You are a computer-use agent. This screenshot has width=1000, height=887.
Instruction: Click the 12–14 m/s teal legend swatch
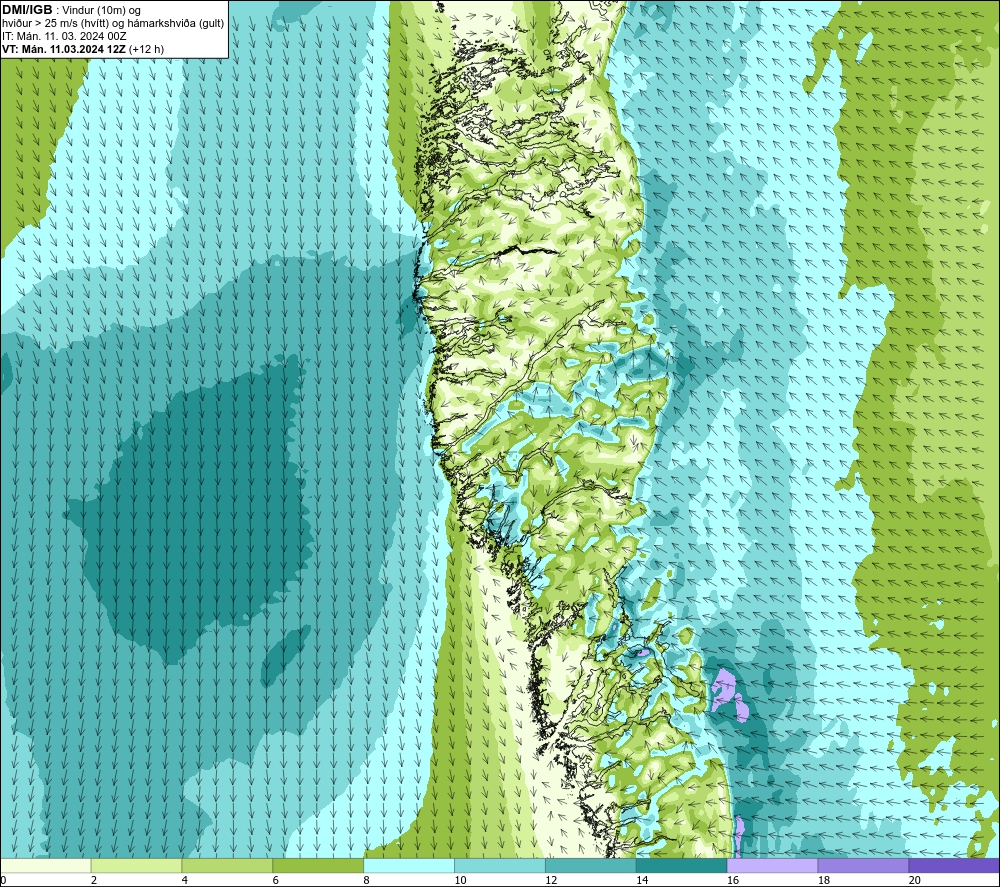(591, 865)
